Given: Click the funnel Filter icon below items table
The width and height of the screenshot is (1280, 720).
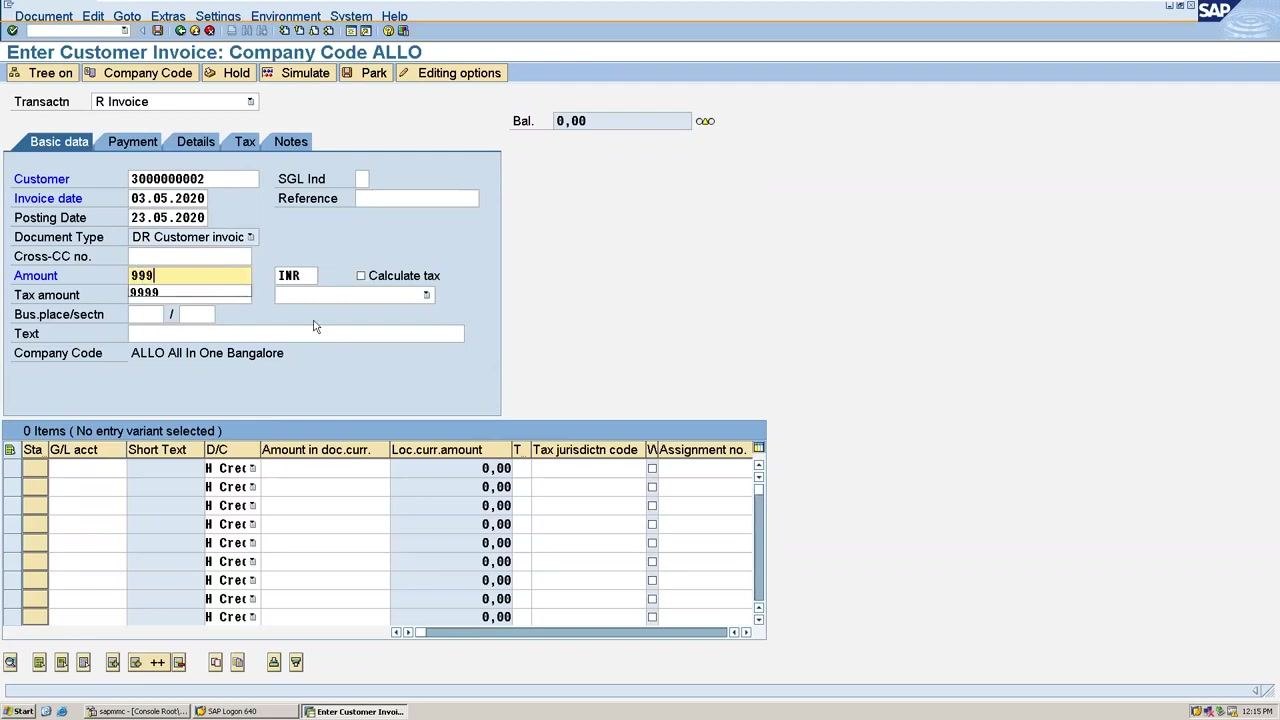Looking at the screenshot, I should click(296, 662).
